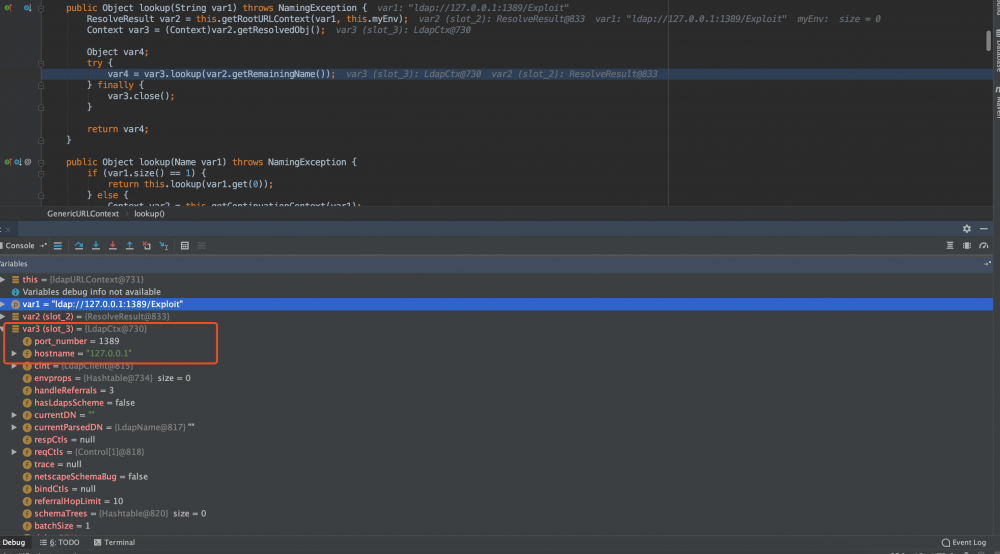Click the Threads layout icon in debug toolbar
The height and width of the screenshot is (554, 1000).
pyautogui.click(x=950, y=245)
